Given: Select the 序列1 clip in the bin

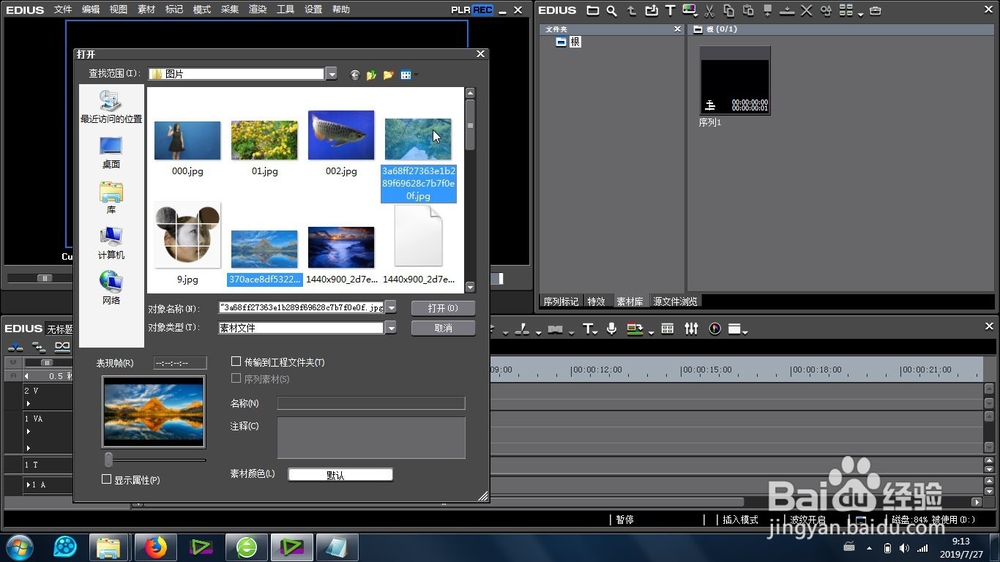Looking at the screenshot, I should click(x=735, y=81).
